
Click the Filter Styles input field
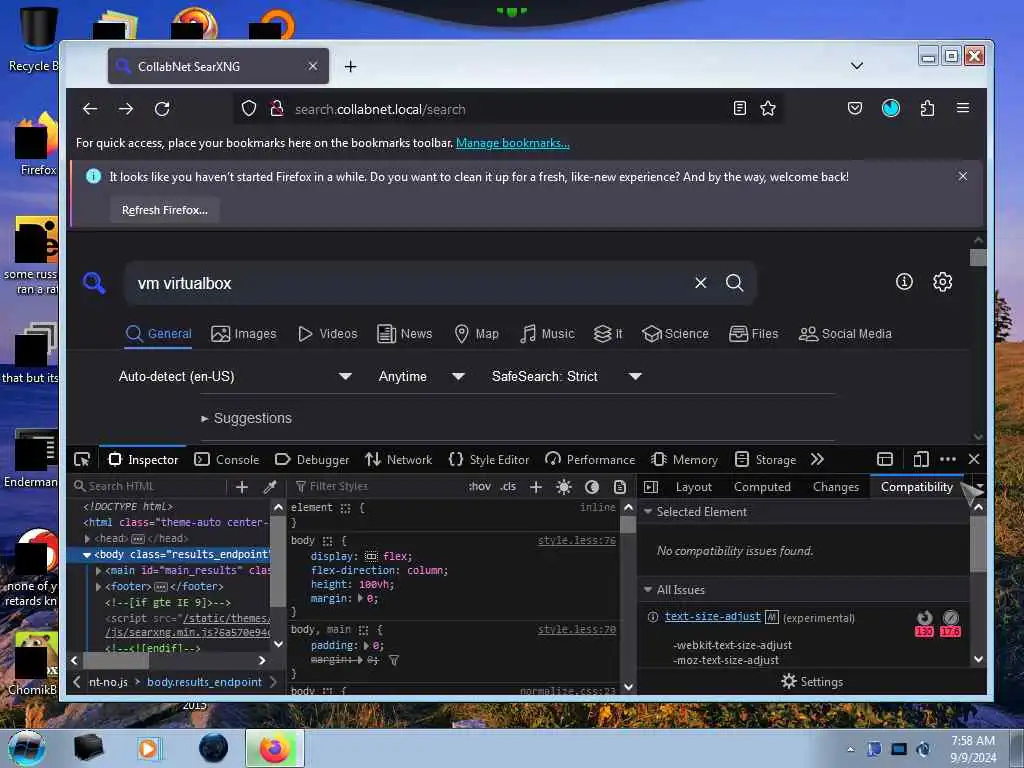click(x=376, y=487)
